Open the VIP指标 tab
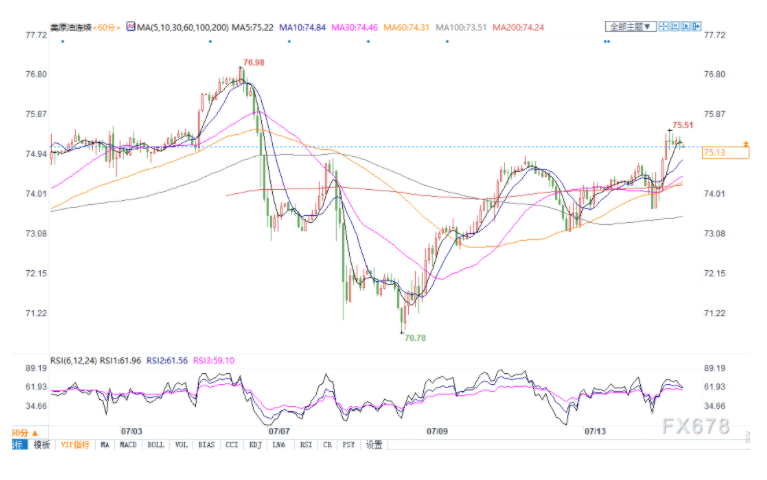Image resolution: width=767 pixels, height=480 pixels. pos(74,444)
